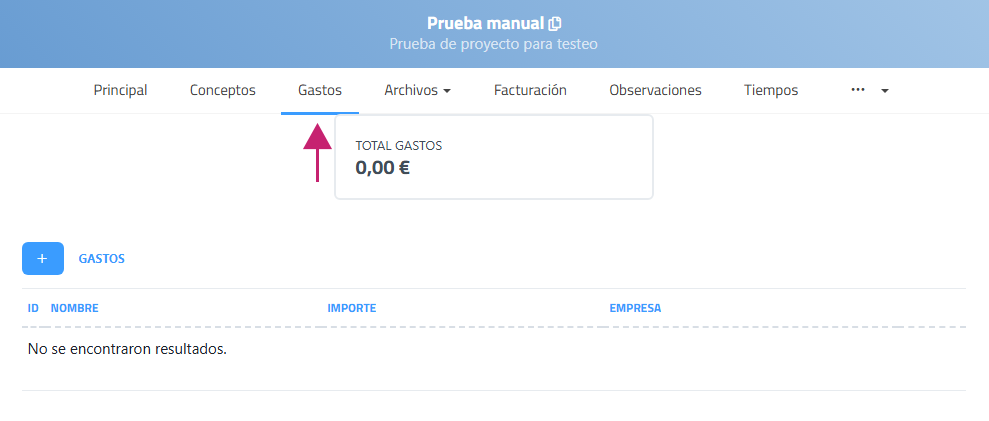
Task: Click the No se encontraron resultados row
Action: (128, 349)
